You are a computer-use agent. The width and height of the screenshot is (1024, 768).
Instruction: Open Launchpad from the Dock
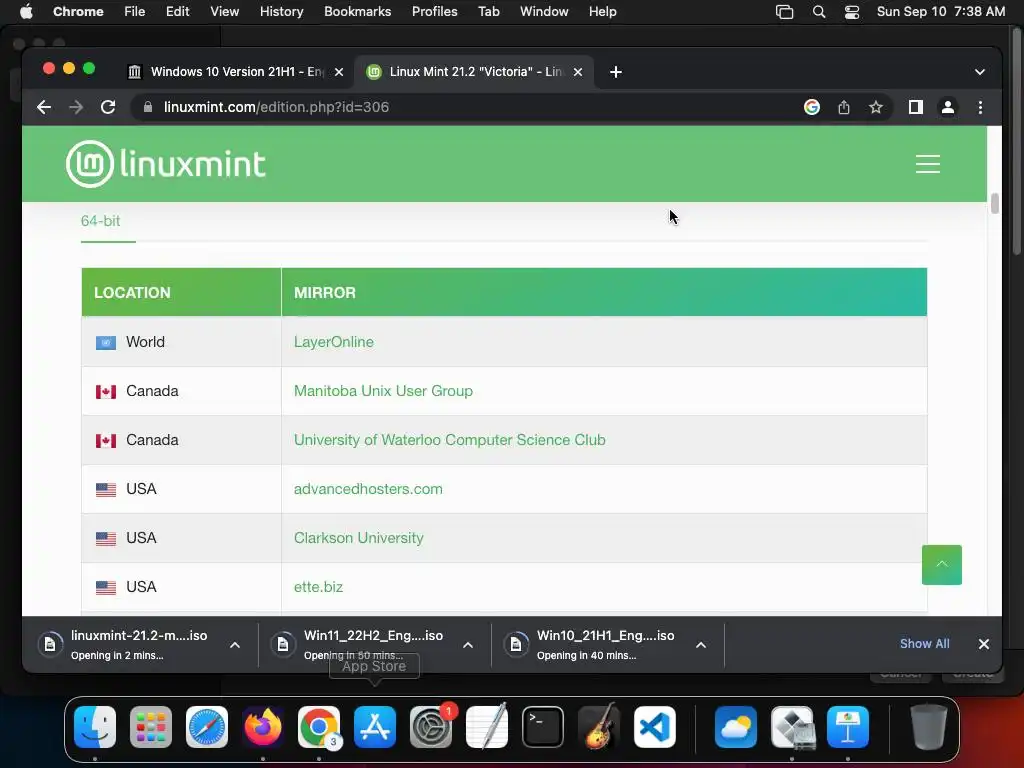(151, 727)
